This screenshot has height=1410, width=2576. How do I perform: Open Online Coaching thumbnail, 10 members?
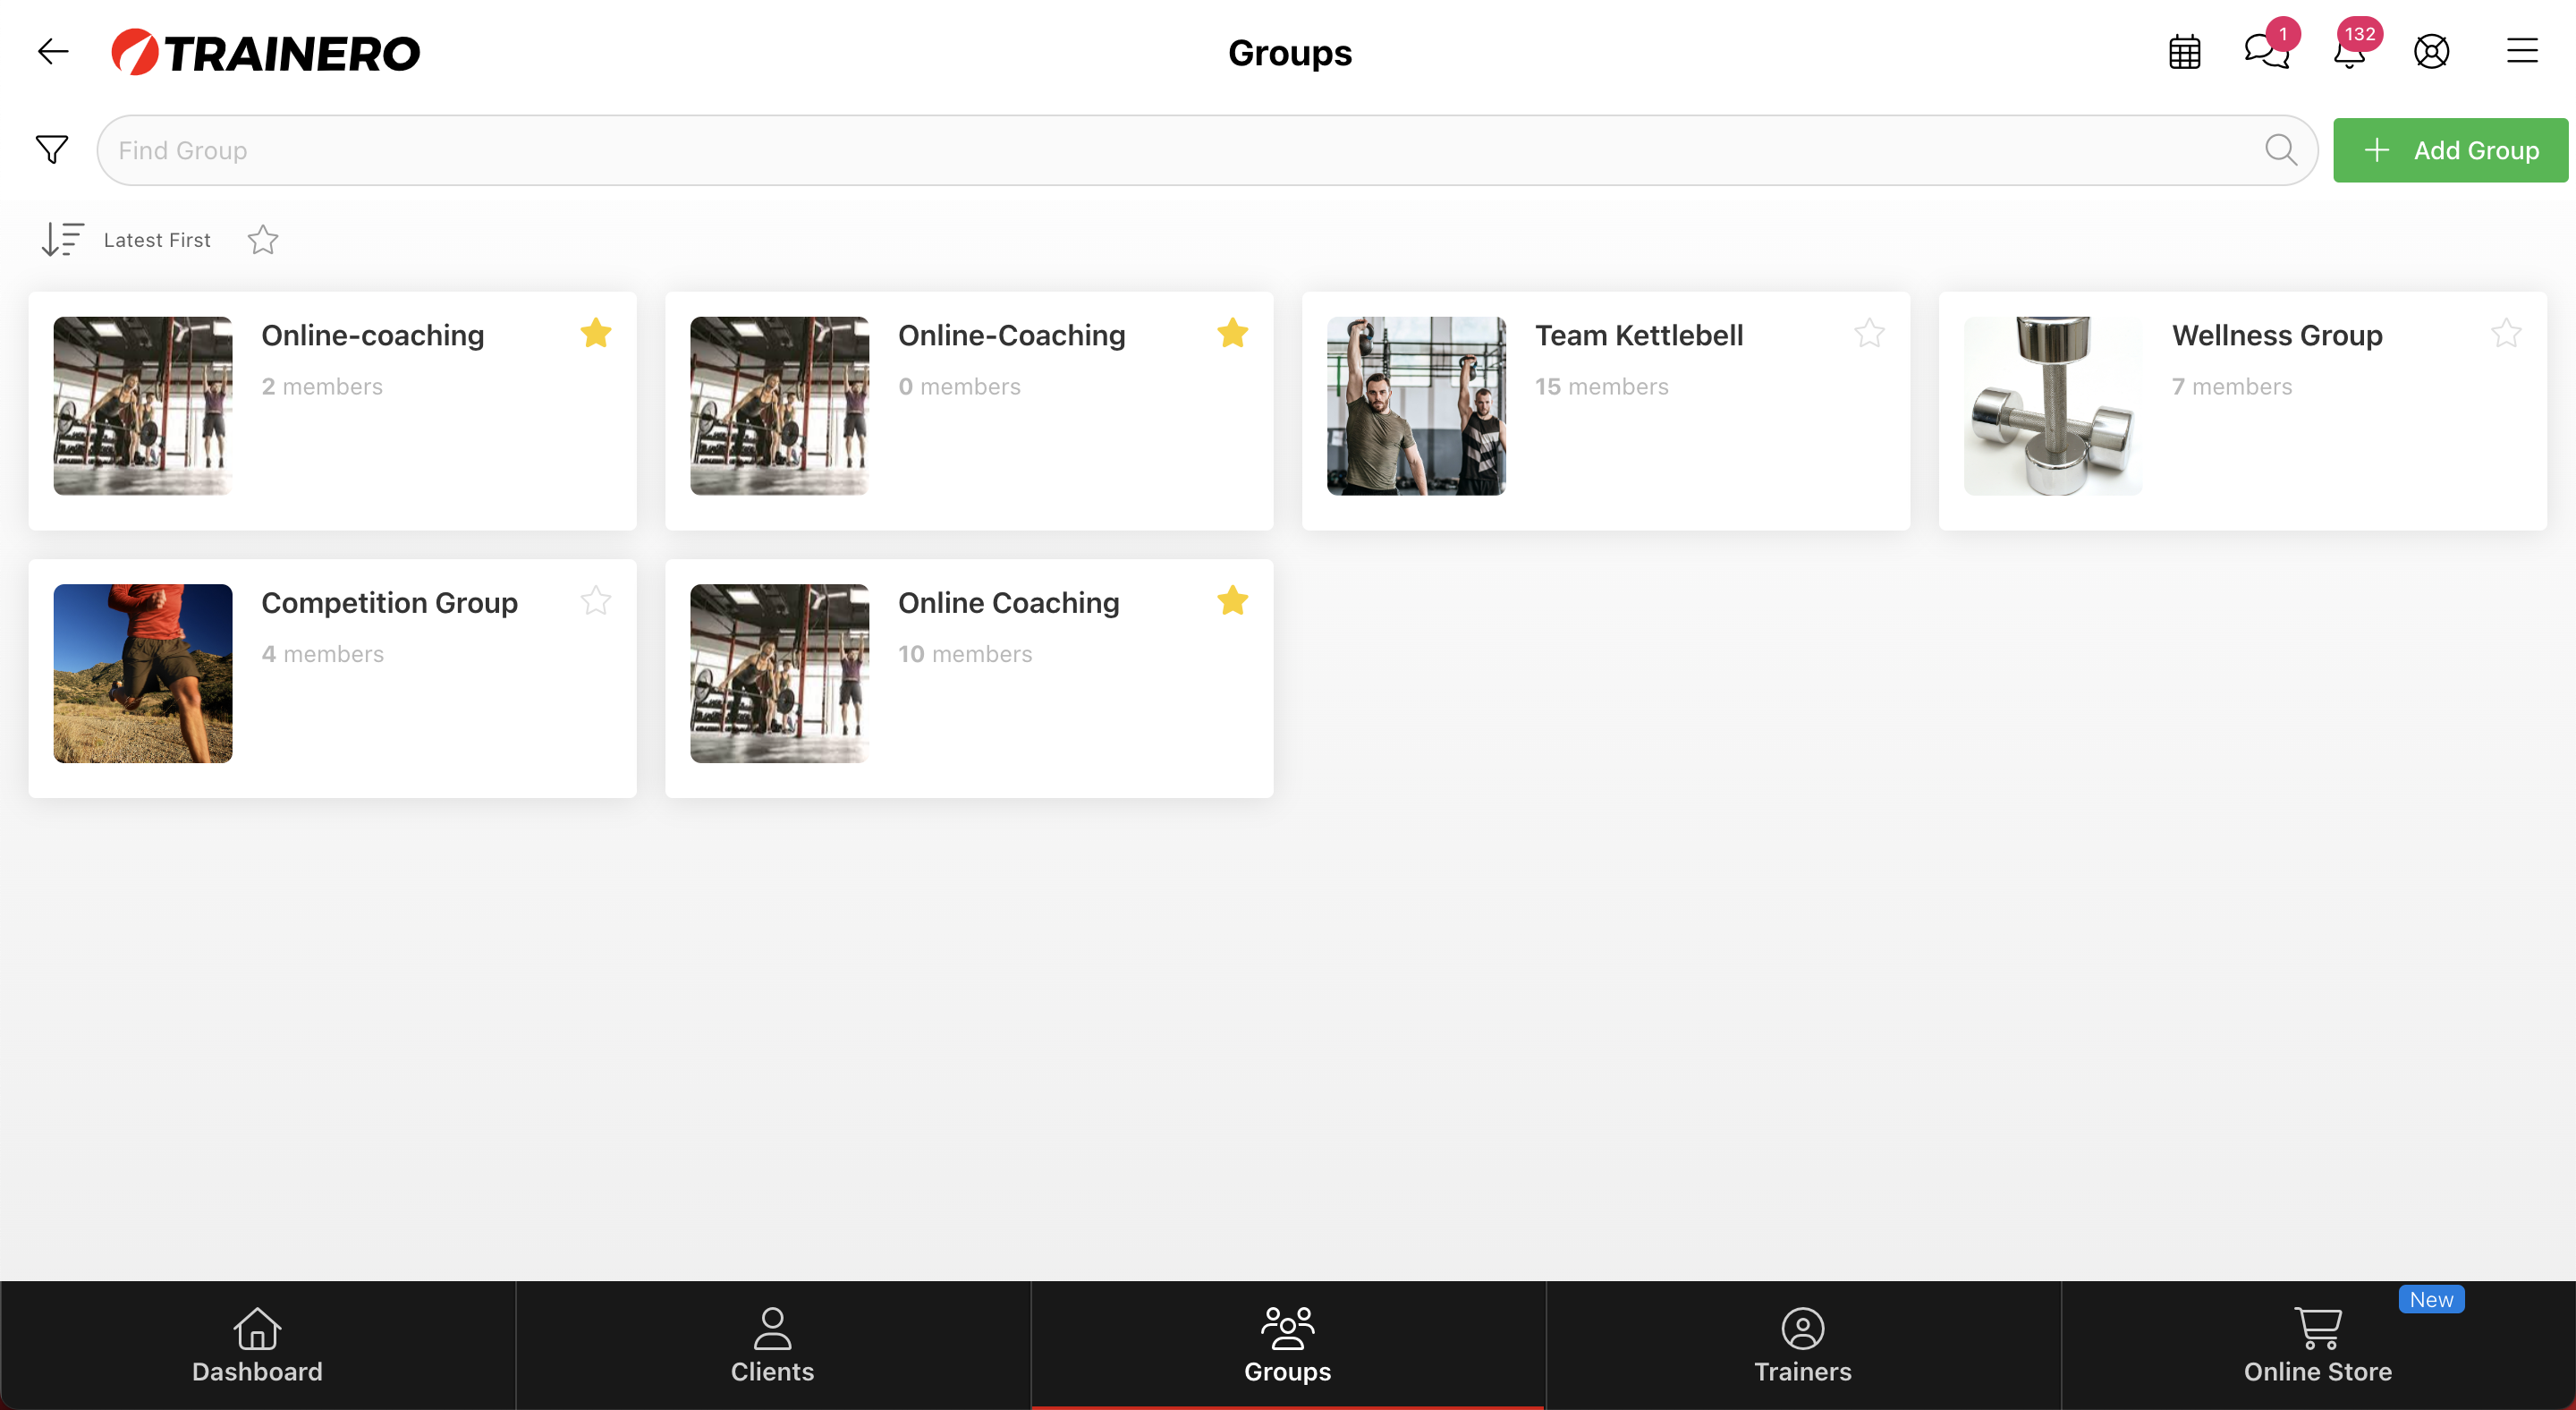point(780,673)
